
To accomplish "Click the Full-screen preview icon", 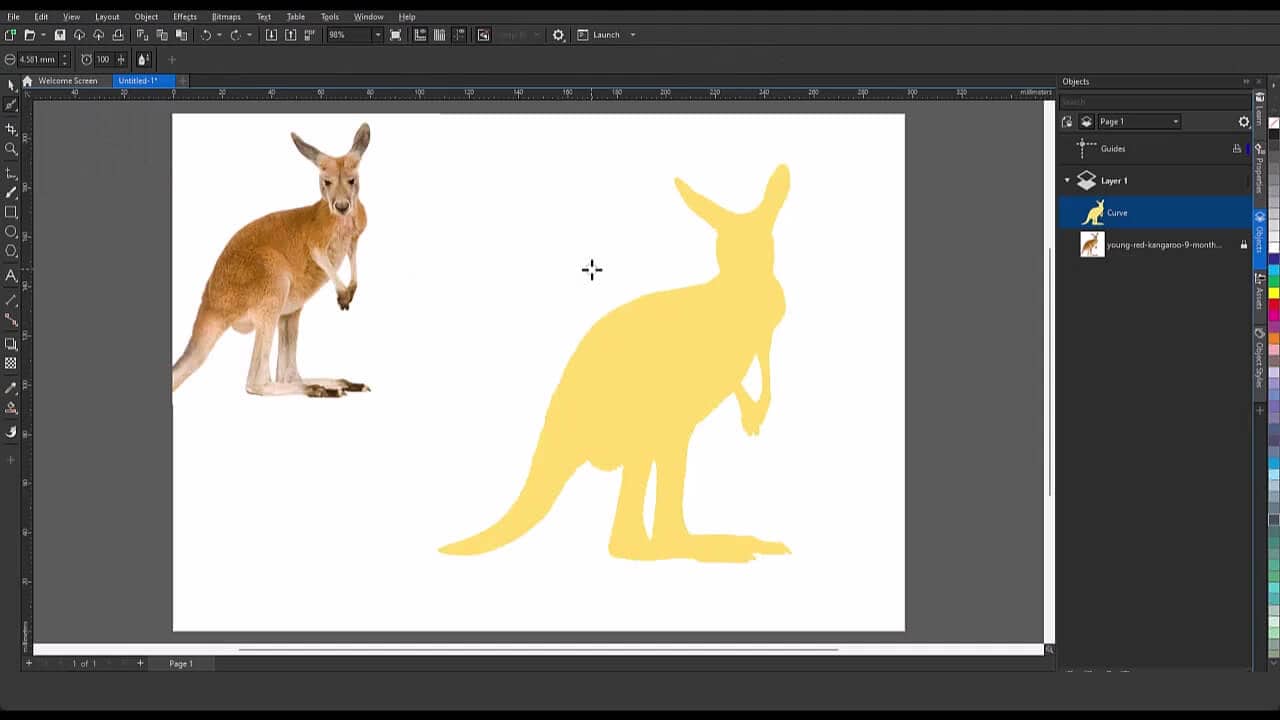I will click(x=396, y=35).
